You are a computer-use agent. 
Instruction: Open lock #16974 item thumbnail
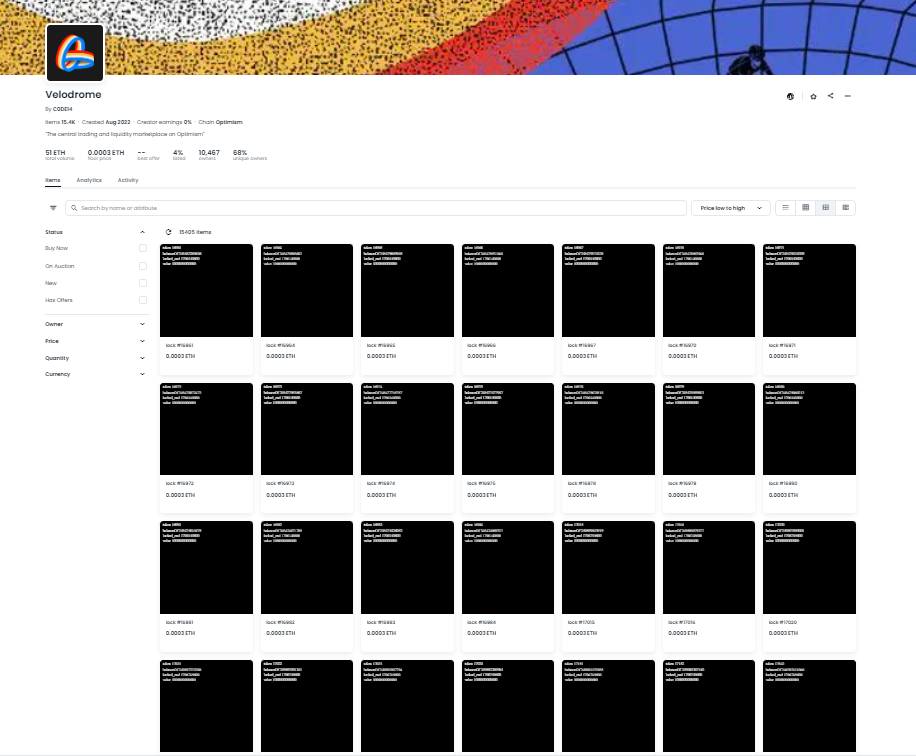click(x=407, y=429)
